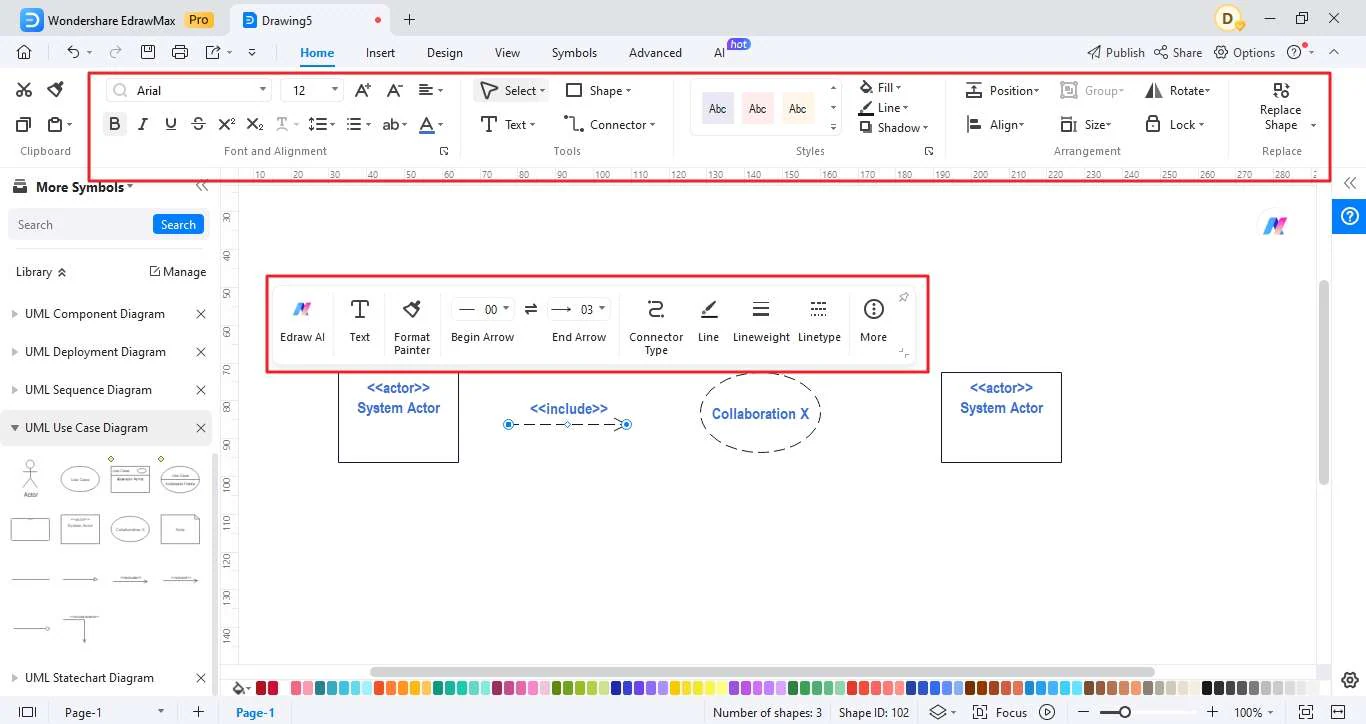Swap begin and end arrows icon
Image resolution: width=1366 pixels, height=724 pixels.
531,309
